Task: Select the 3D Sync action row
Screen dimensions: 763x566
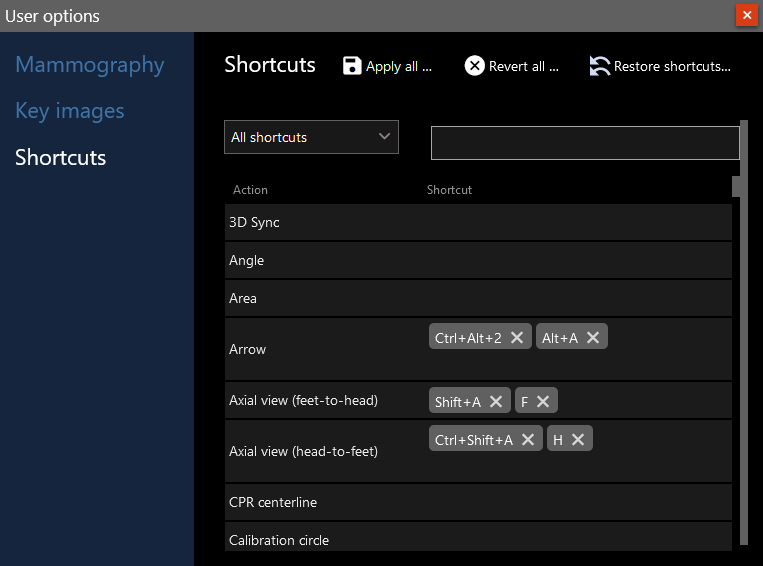Action: click(x=478, y=223)
